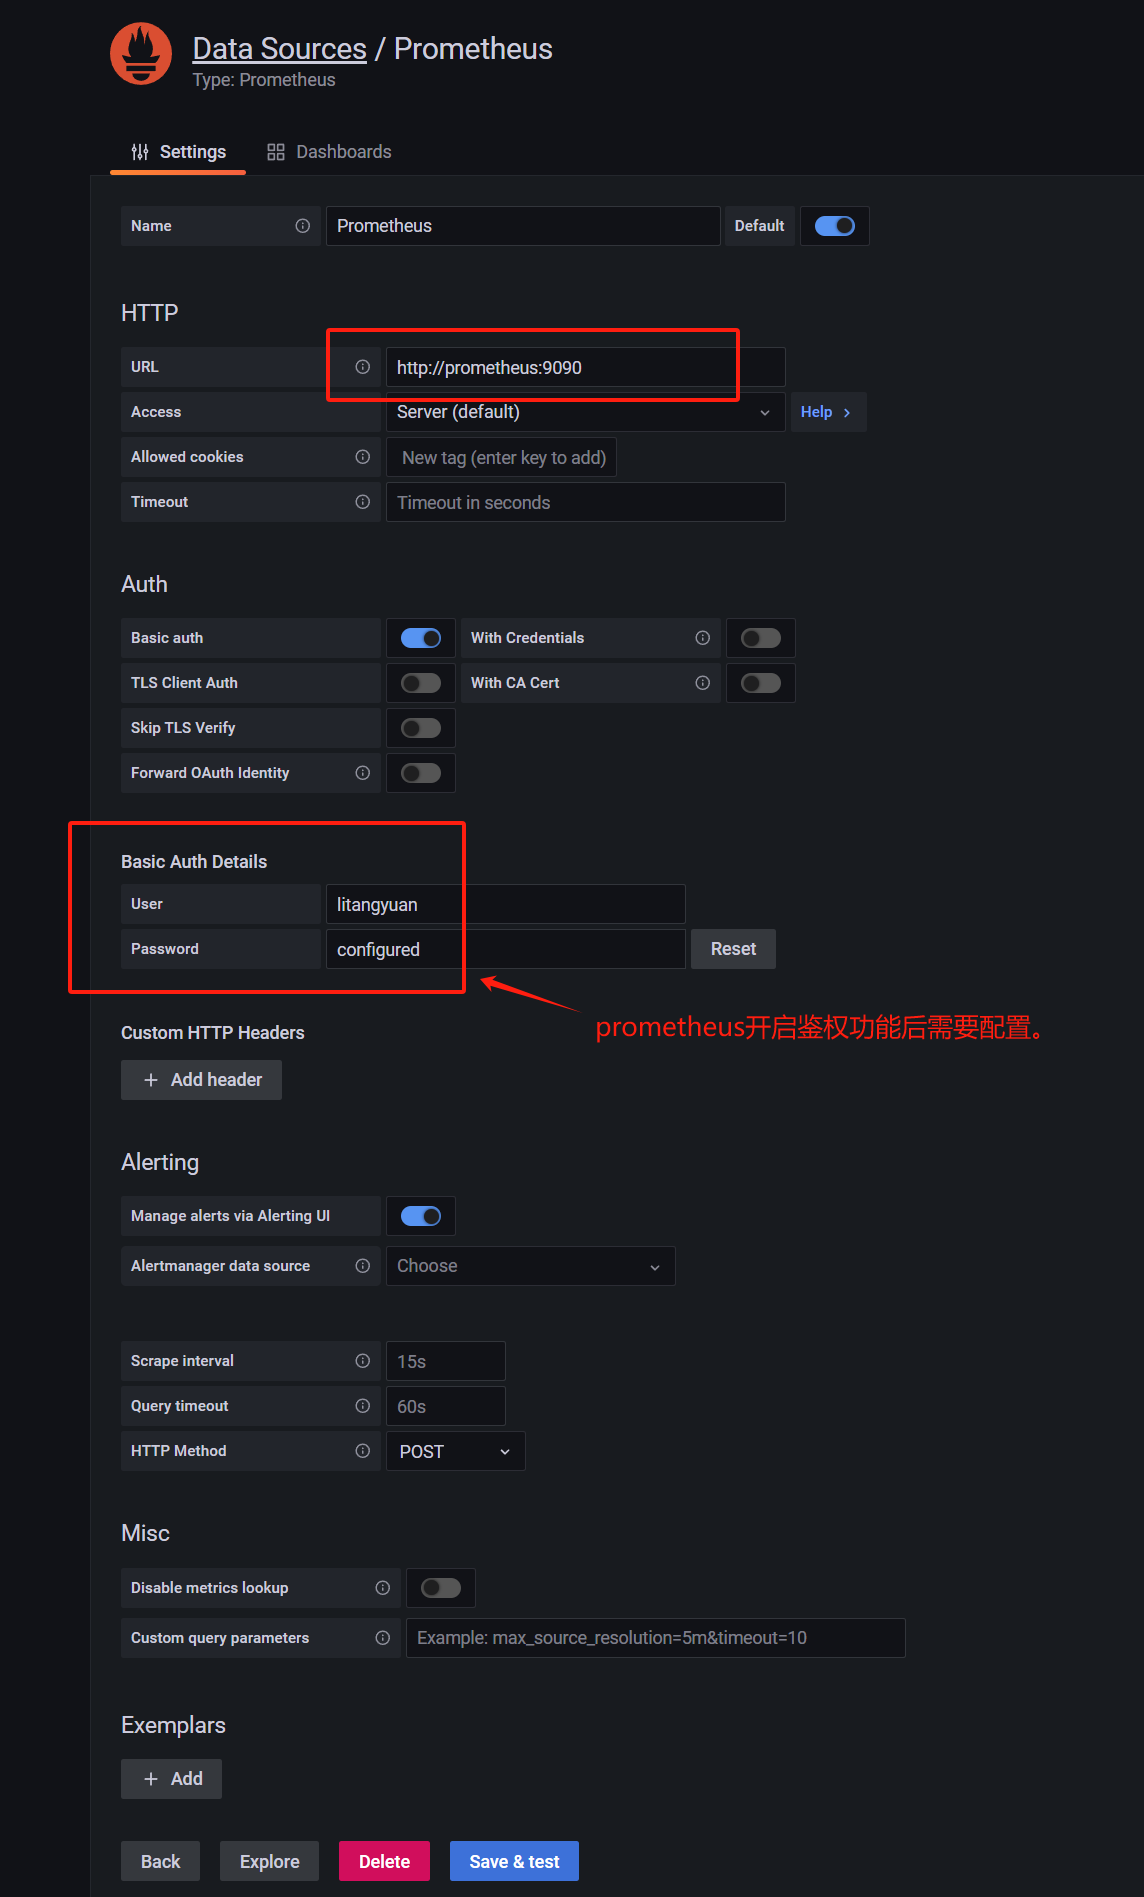The width and height of the screenshot is (1144, 1897).
Task: Click the info icon beside Name label
Action: [302, 226]
